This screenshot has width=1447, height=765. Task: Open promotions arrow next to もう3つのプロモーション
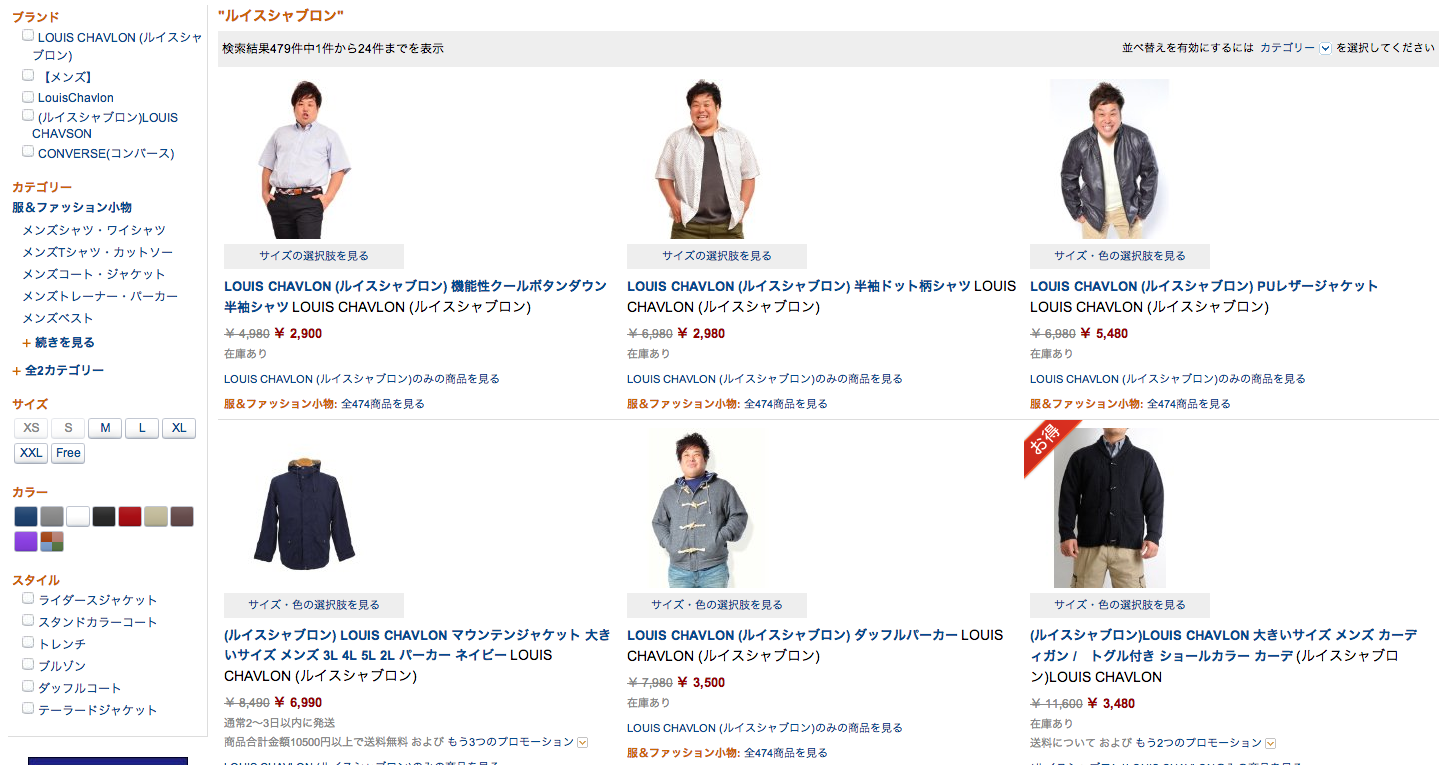(x=583, y=743)
